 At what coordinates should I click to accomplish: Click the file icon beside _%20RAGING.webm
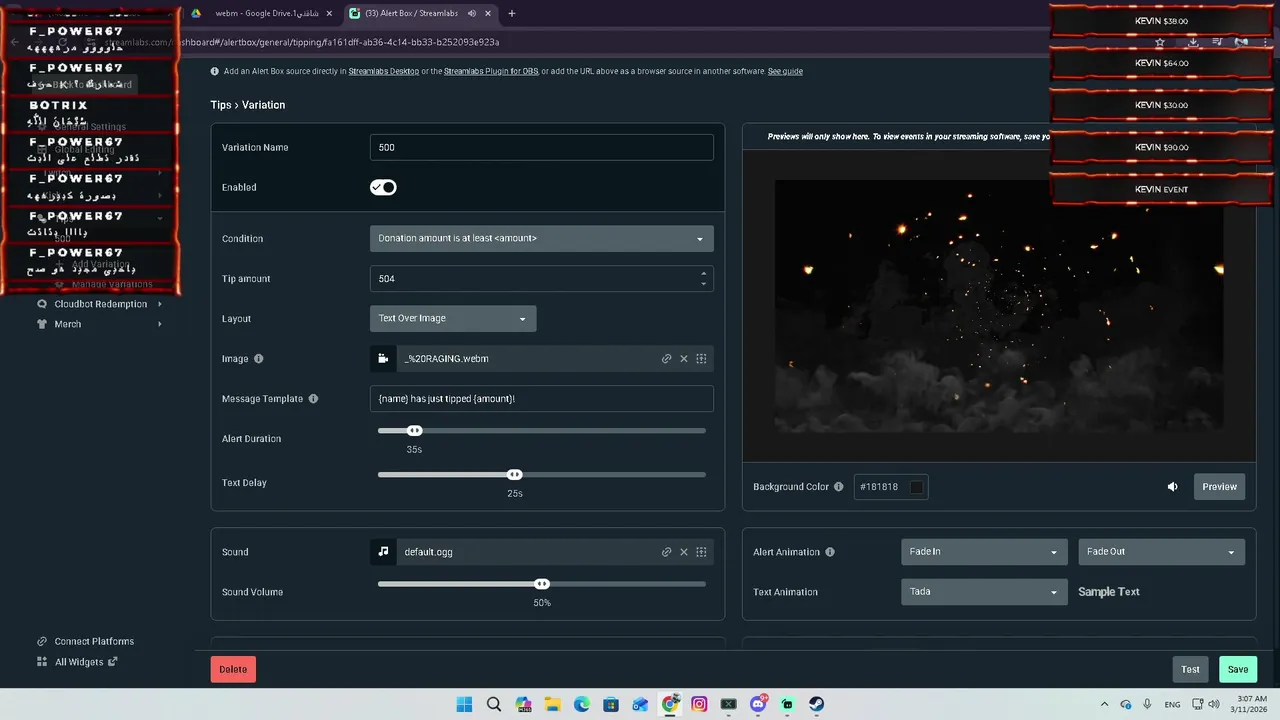tap(383, 359)
